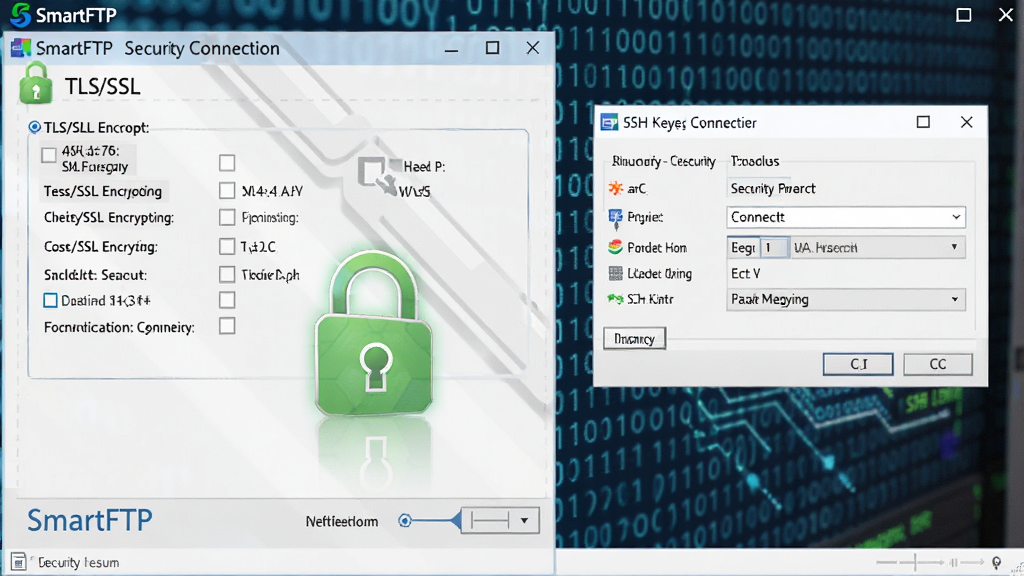The image size is (1024, 576).
Task: Click the Dncancy button
Action: [x=634, y=339]
